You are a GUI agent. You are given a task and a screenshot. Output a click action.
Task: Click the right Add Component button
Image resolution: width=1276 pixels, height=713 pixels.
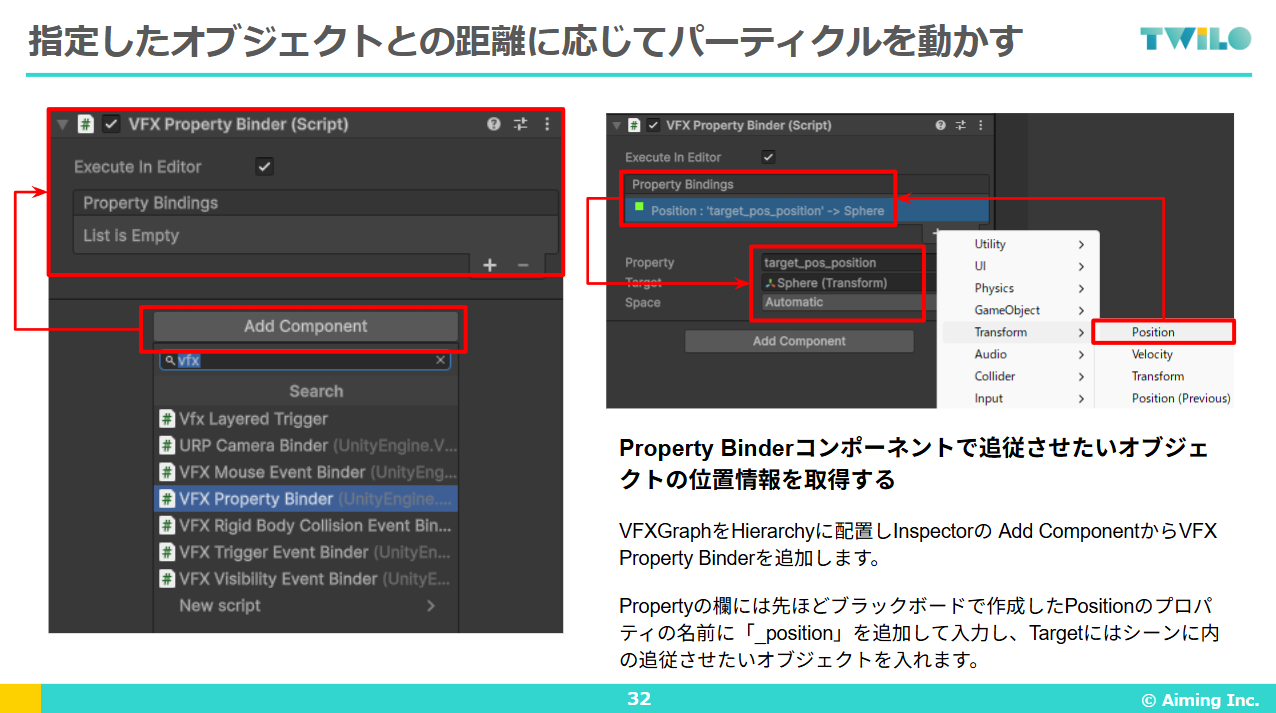798,341
